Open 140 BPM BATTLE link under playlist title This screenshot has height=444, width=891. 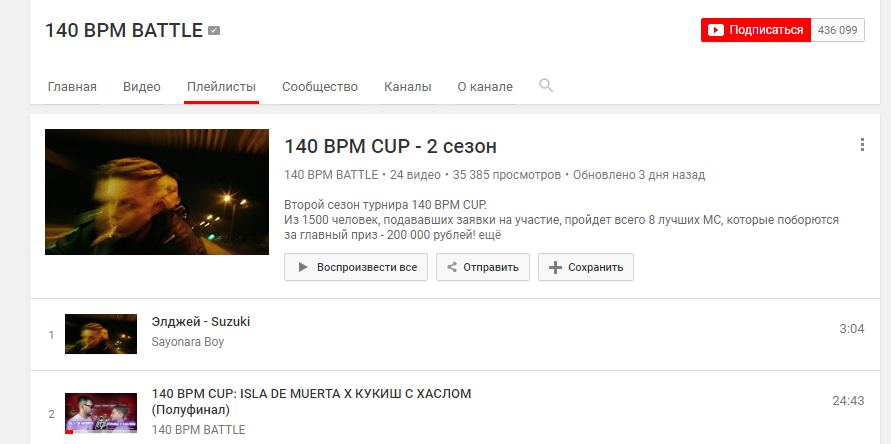pos(331,175)
